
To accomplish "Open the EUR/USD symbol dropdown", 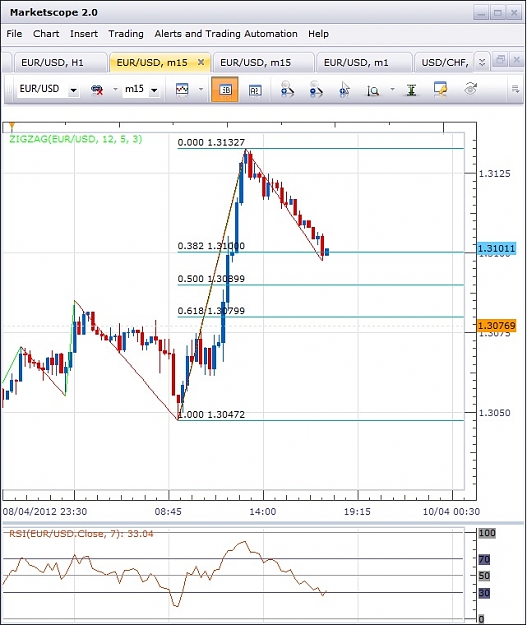I will [73, 90].
